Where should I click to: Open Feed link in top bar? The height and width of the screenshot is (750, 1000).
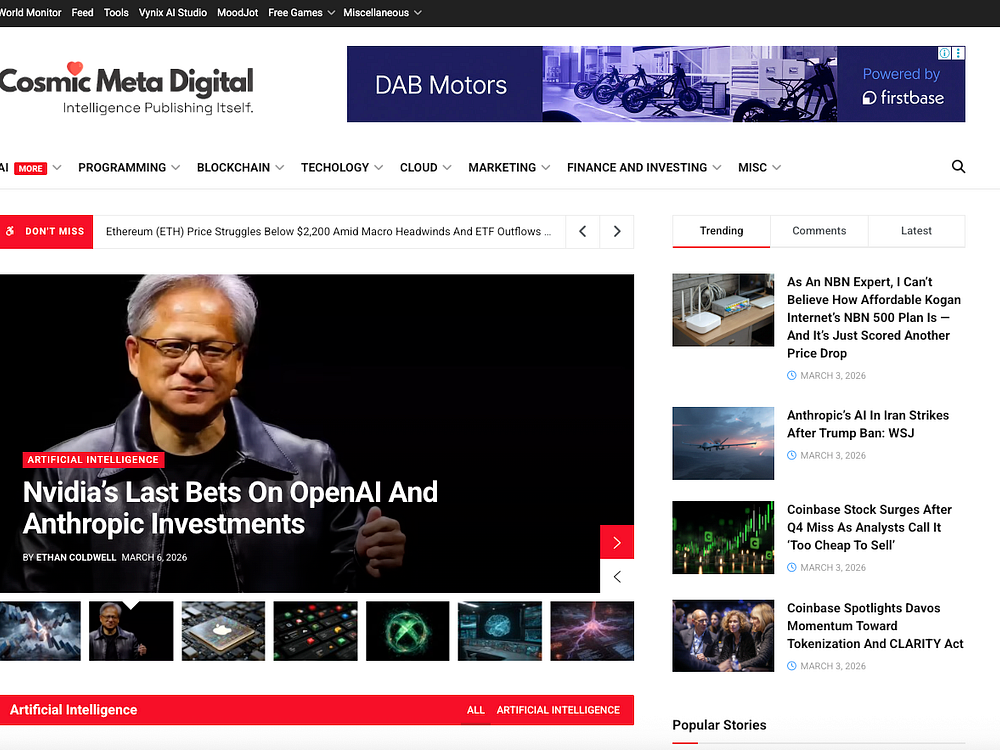pos(82,13)
